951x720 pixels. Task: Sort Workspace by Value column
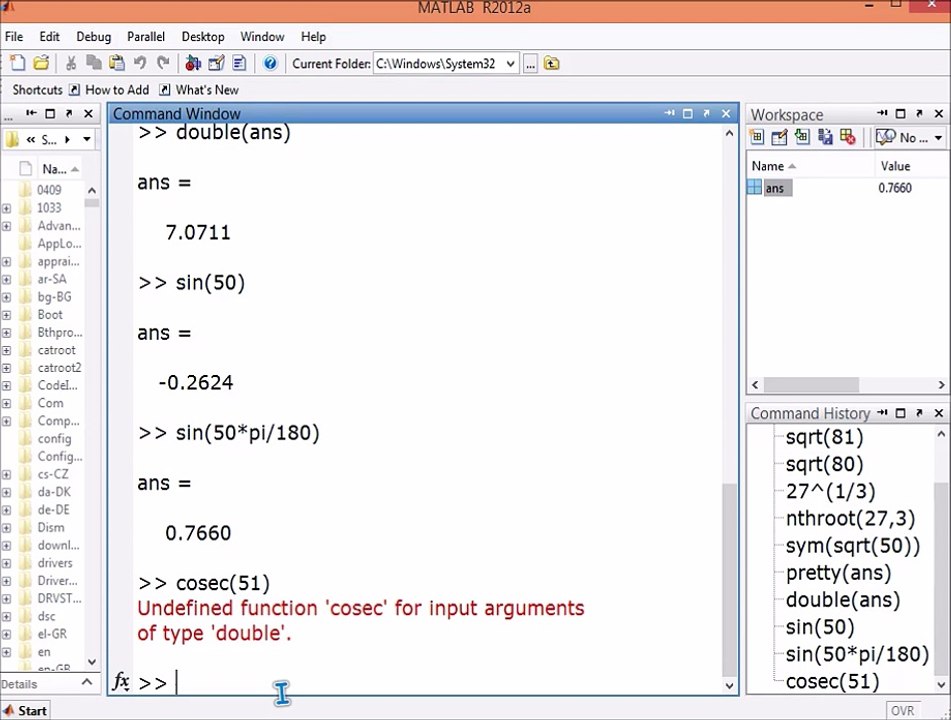point(895,166)
